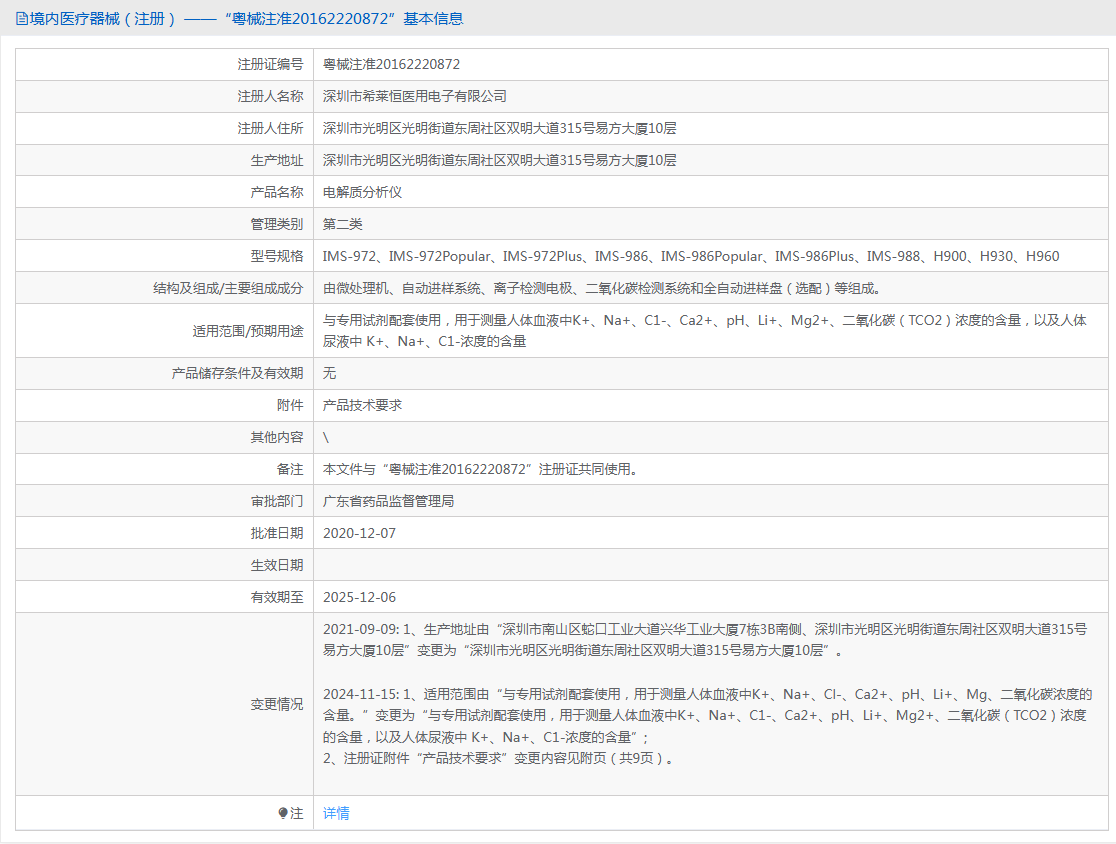This screenshot has height=844, width=1116.
Task: Click the 其他内容 label
Action: 277,437
